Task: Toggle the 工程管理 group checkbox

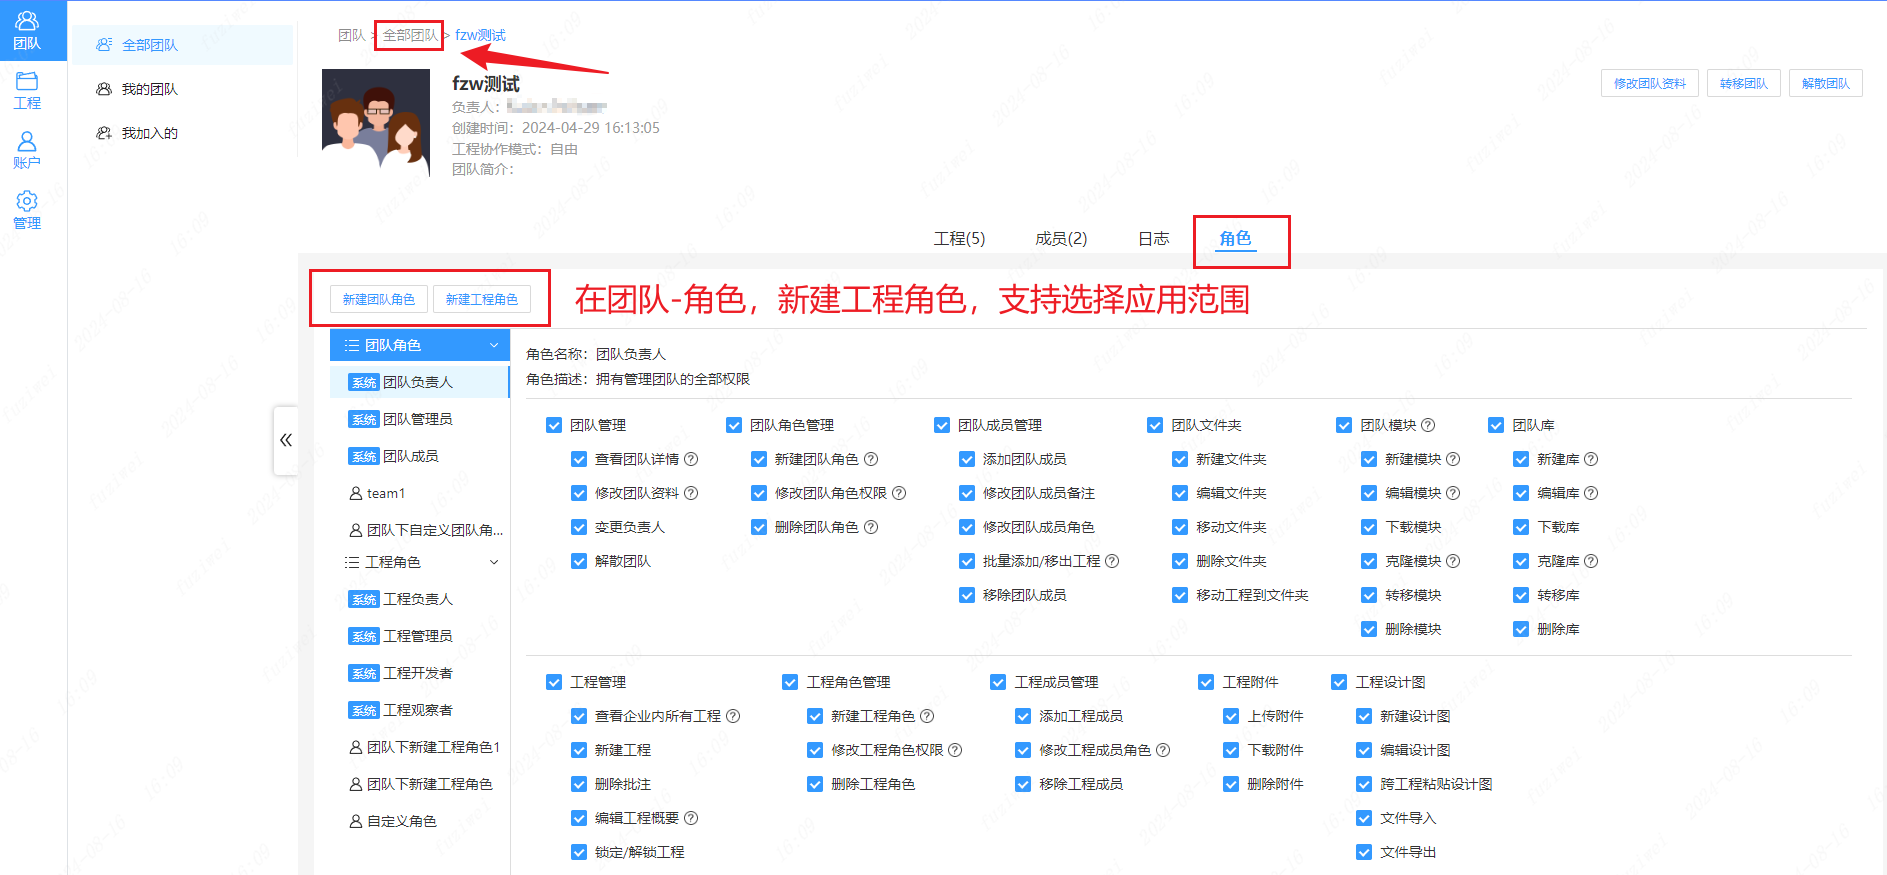Action: (x=554, y=682)
